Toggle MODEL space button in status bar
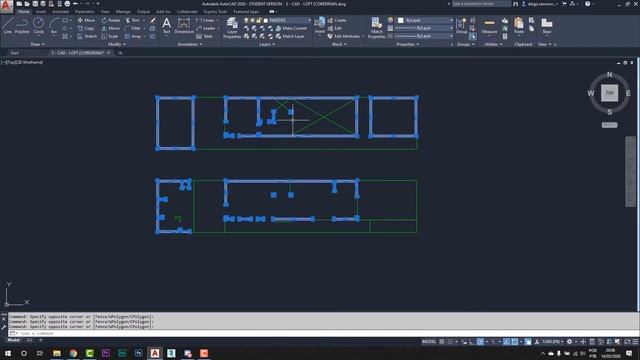This screenshot has height=360, width=640. pyautogui.click(x=429, y=342)
